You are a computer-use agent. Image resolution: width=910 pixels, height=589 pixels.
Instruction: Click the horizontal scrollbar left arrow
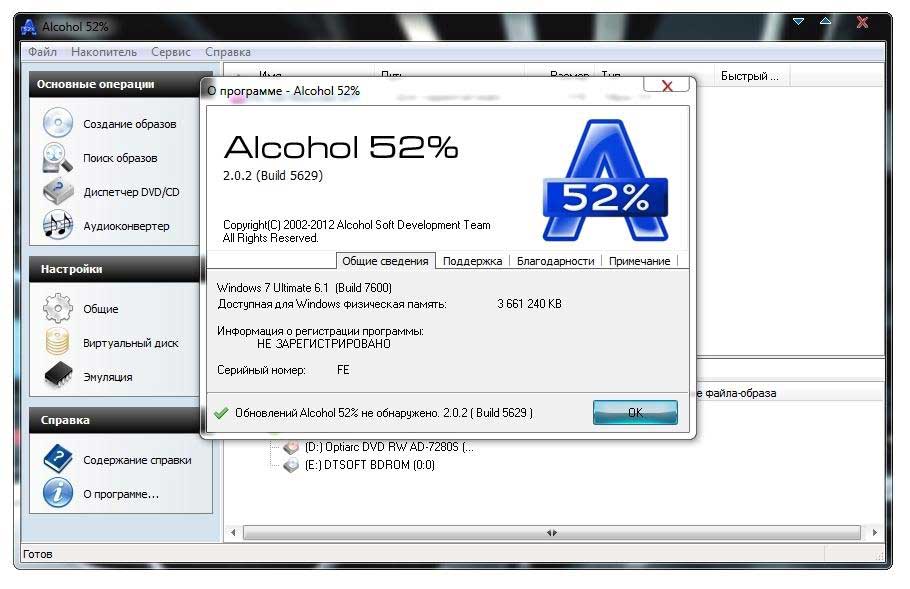tap(233, 533)
